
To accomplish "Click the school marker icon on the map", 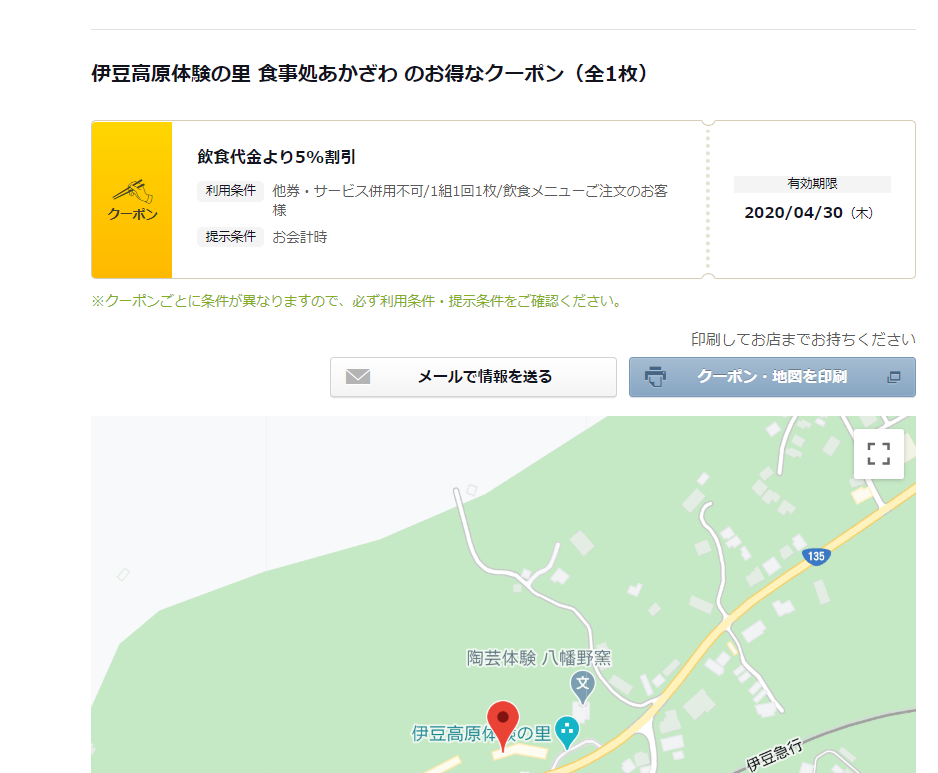I will pyautogui.click(x=582, y=685).
